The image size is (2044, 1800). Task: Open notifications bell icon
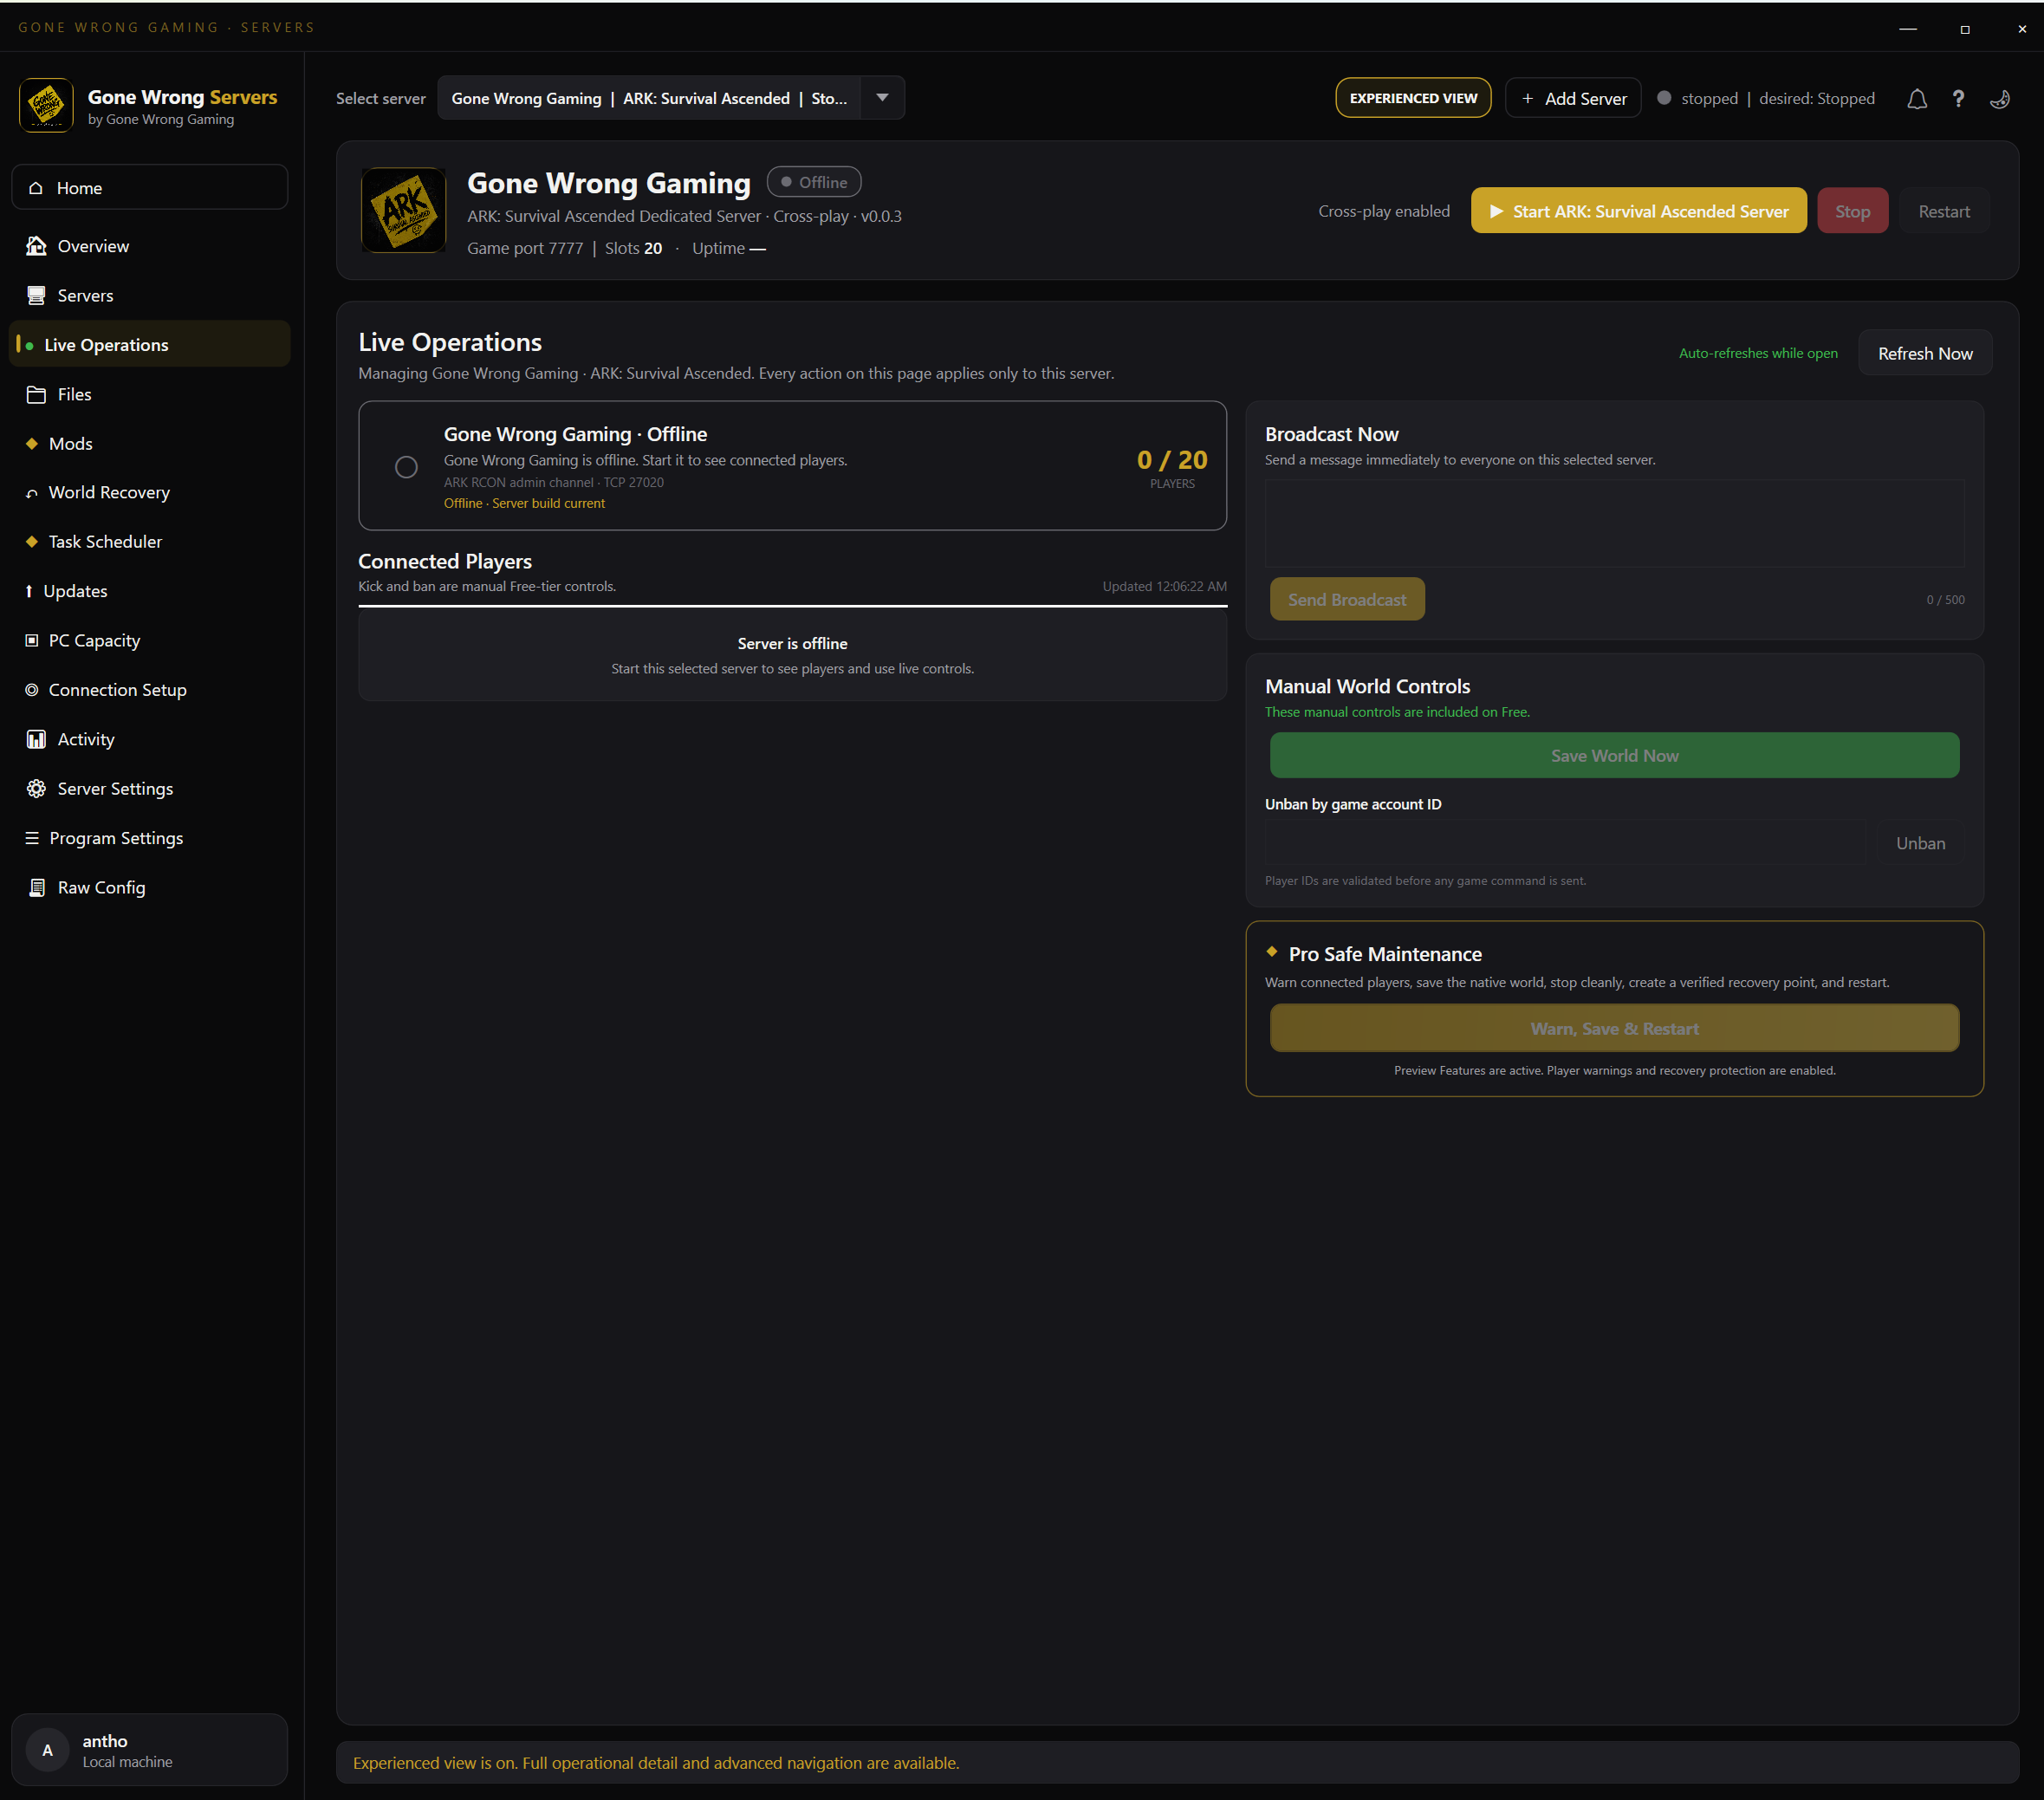(x=1916, y=99)
